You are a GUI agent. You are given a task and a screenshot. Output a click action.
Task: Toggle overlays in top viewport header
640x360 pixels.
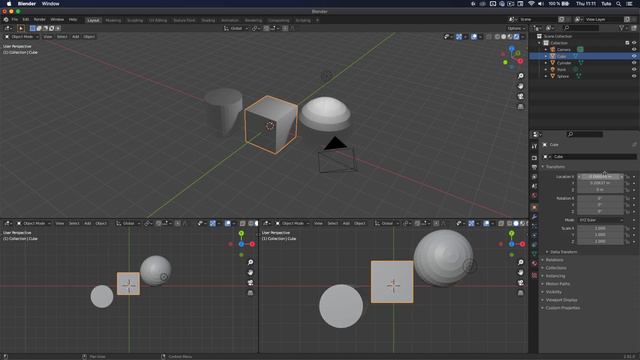pos(474,37)
